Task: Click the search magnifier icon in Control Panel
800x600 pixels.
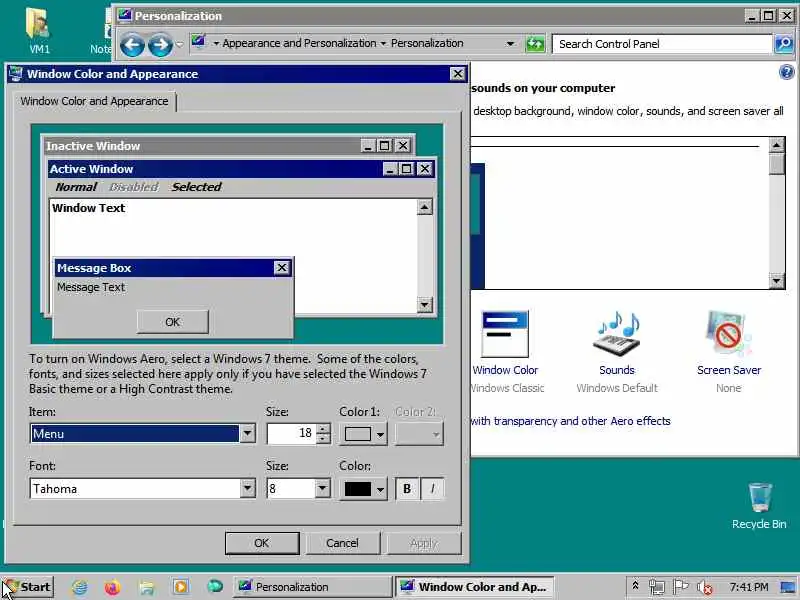Action: click(x=785, y=44)
